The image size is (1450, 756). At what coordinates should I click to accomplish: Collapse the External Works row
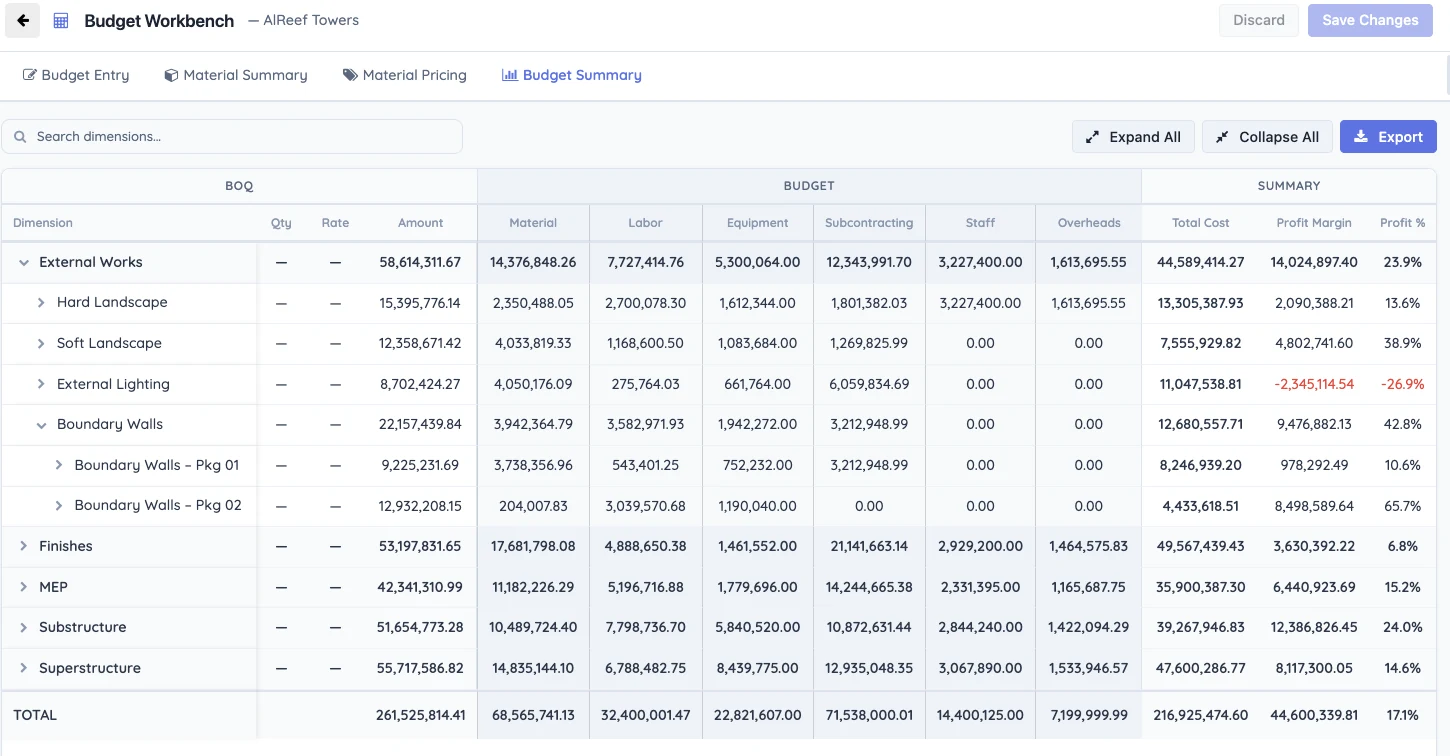(24, 263)
